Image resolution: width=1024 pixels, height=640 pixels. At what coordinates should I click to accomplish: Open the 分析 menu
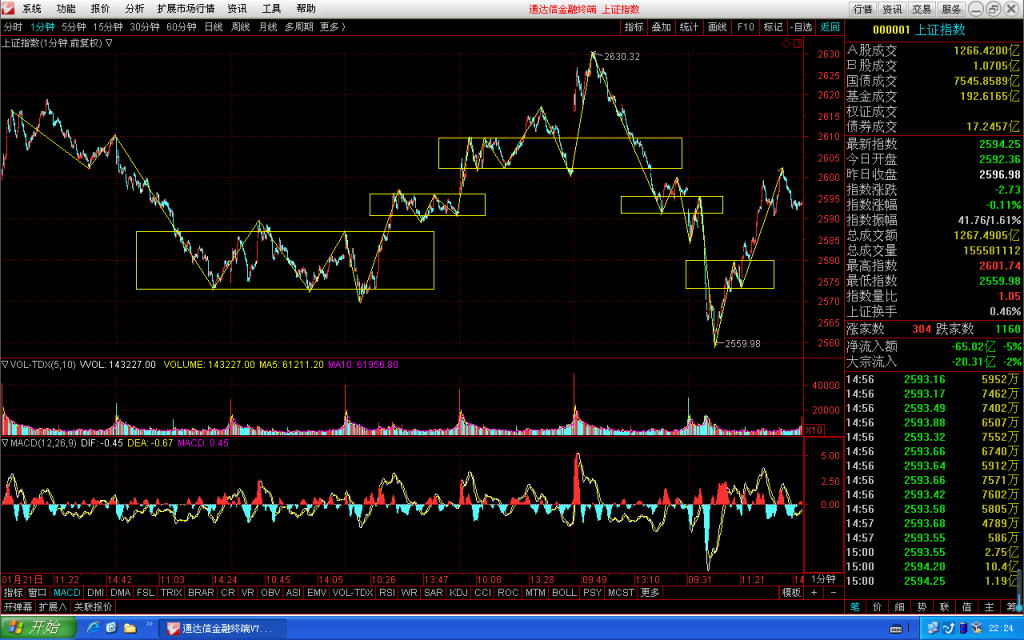[134, 8]
